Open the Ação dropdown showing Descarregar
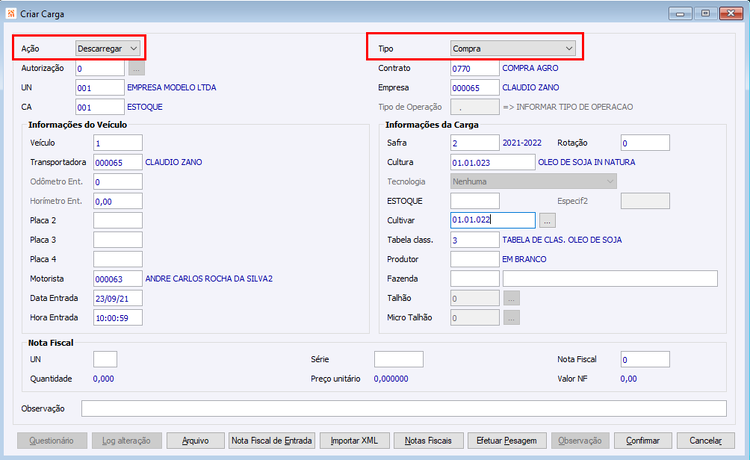 [108, 49]
